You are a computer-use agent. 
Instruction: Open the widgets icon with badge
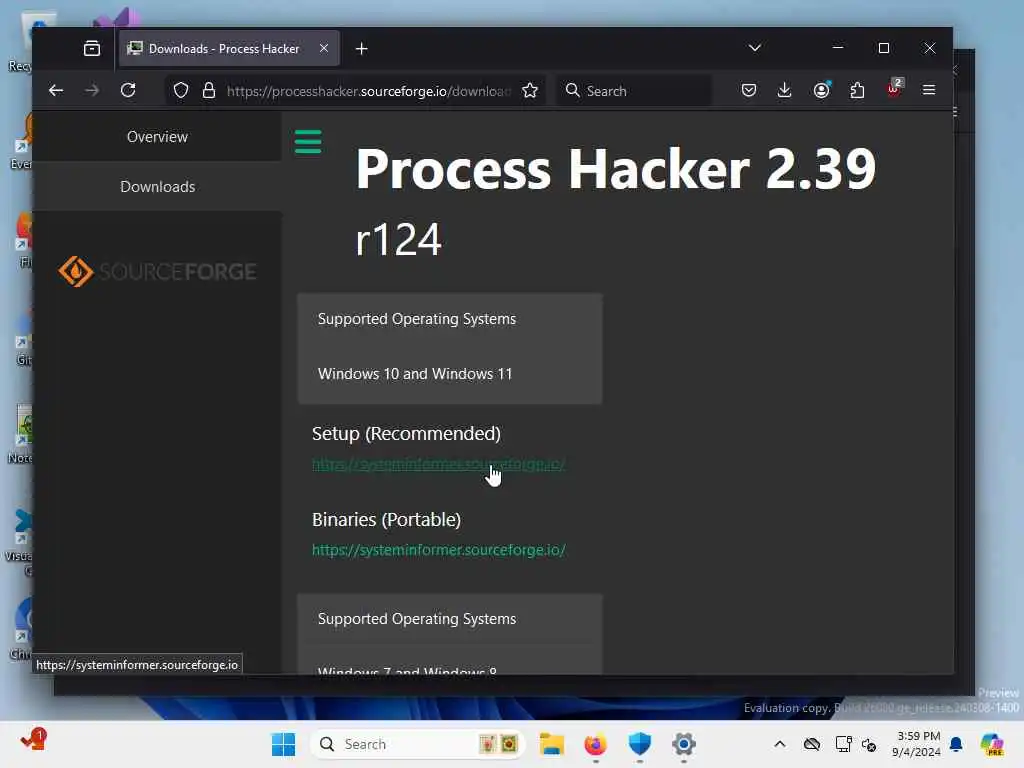33,739
